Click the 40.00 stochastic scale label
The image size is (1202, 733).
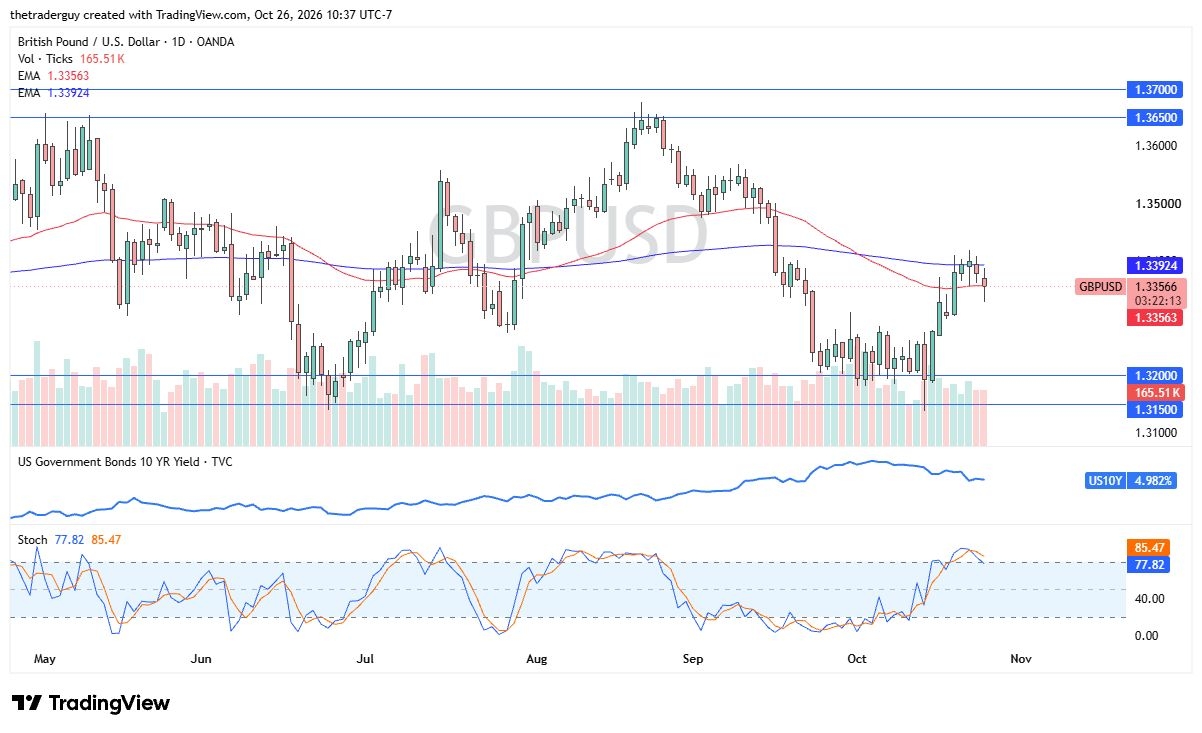[1149, 599]
